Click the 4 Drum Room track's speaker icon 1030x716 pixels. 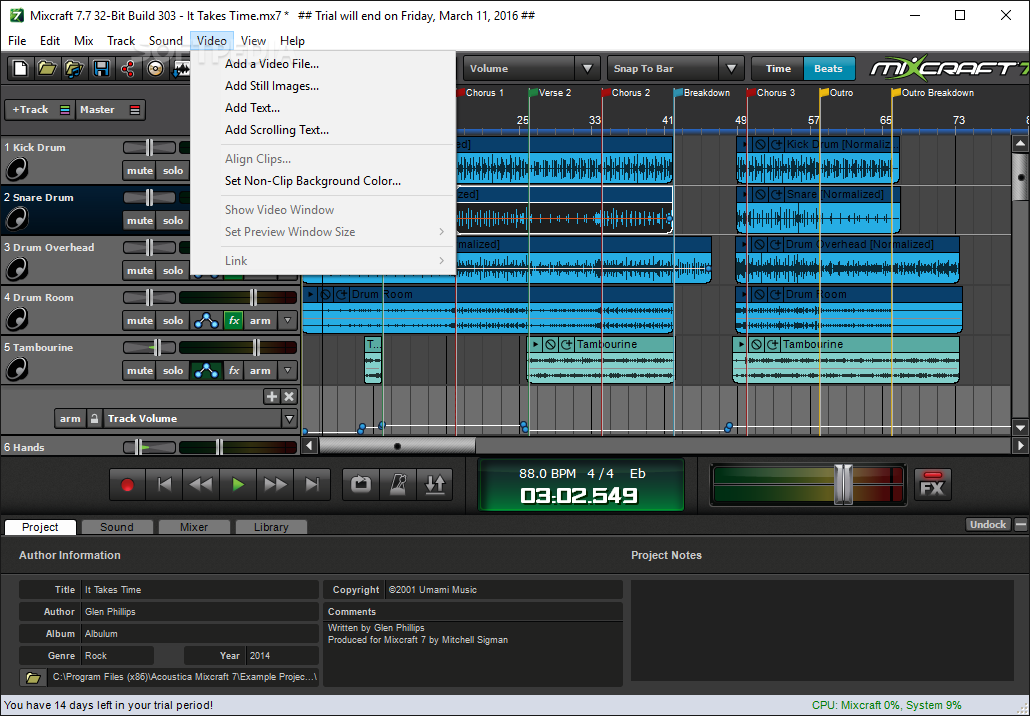[x=16, y=319]
